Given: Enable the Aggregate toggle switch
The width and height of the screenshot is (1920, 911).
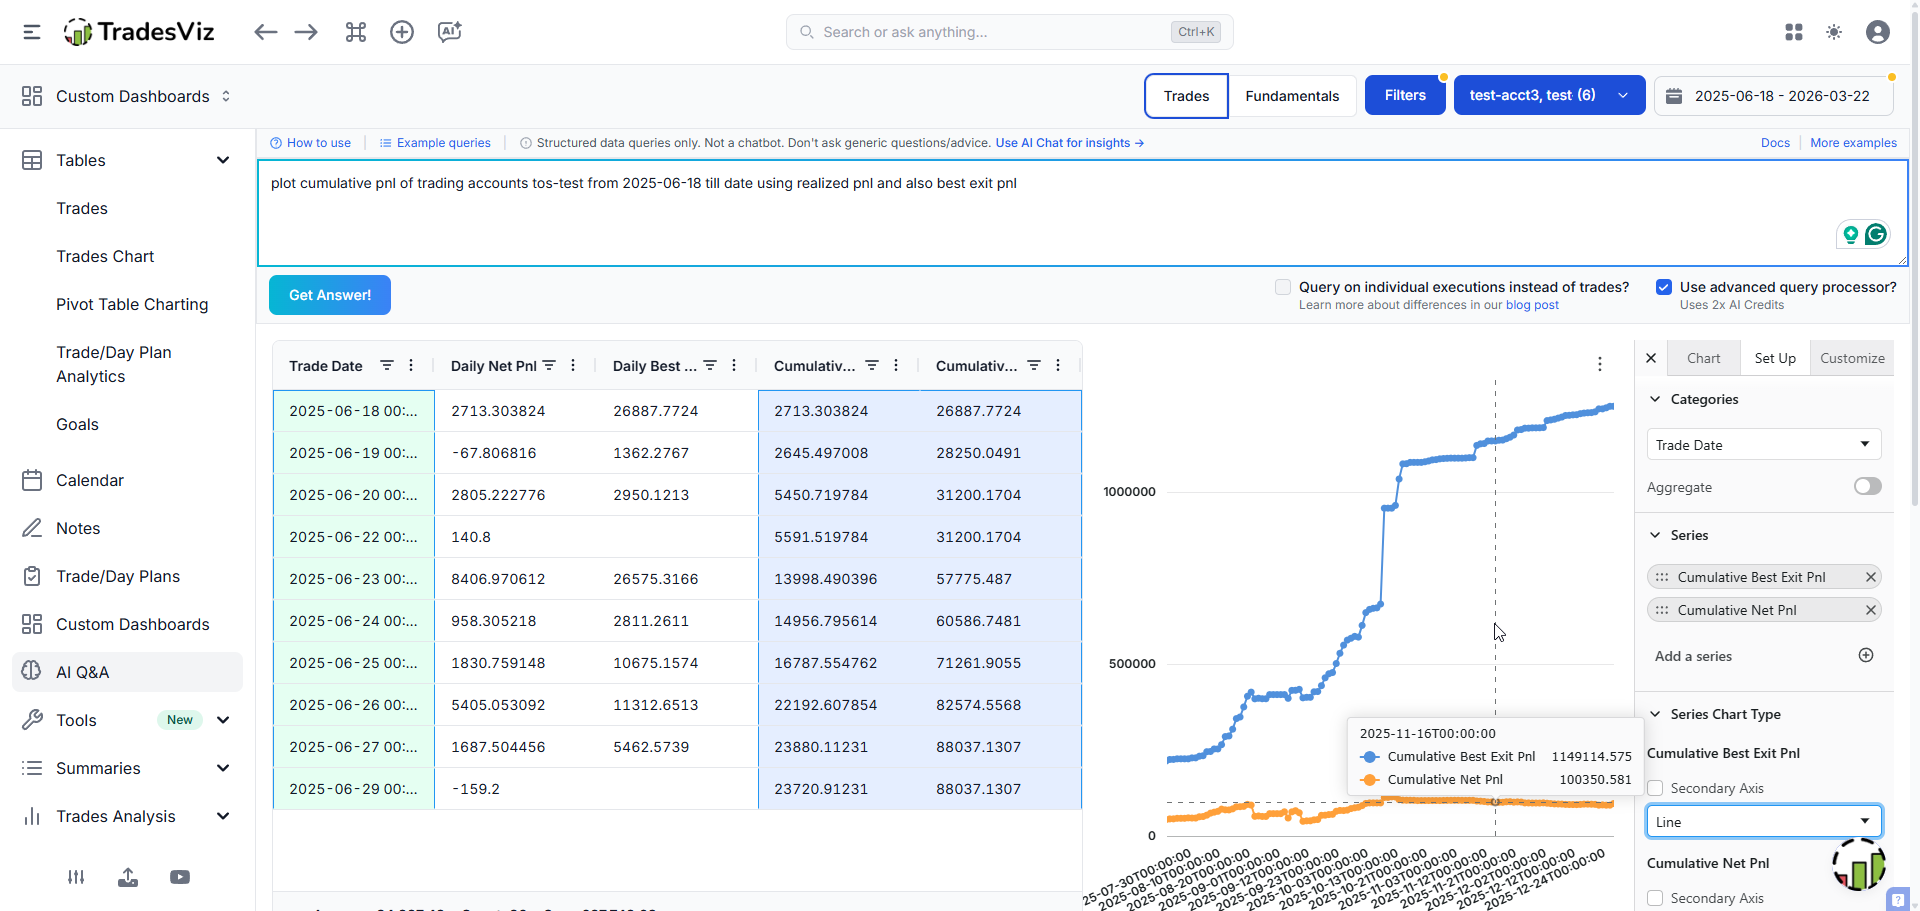Looking at the screenshot, I should tap(1867, 487).
